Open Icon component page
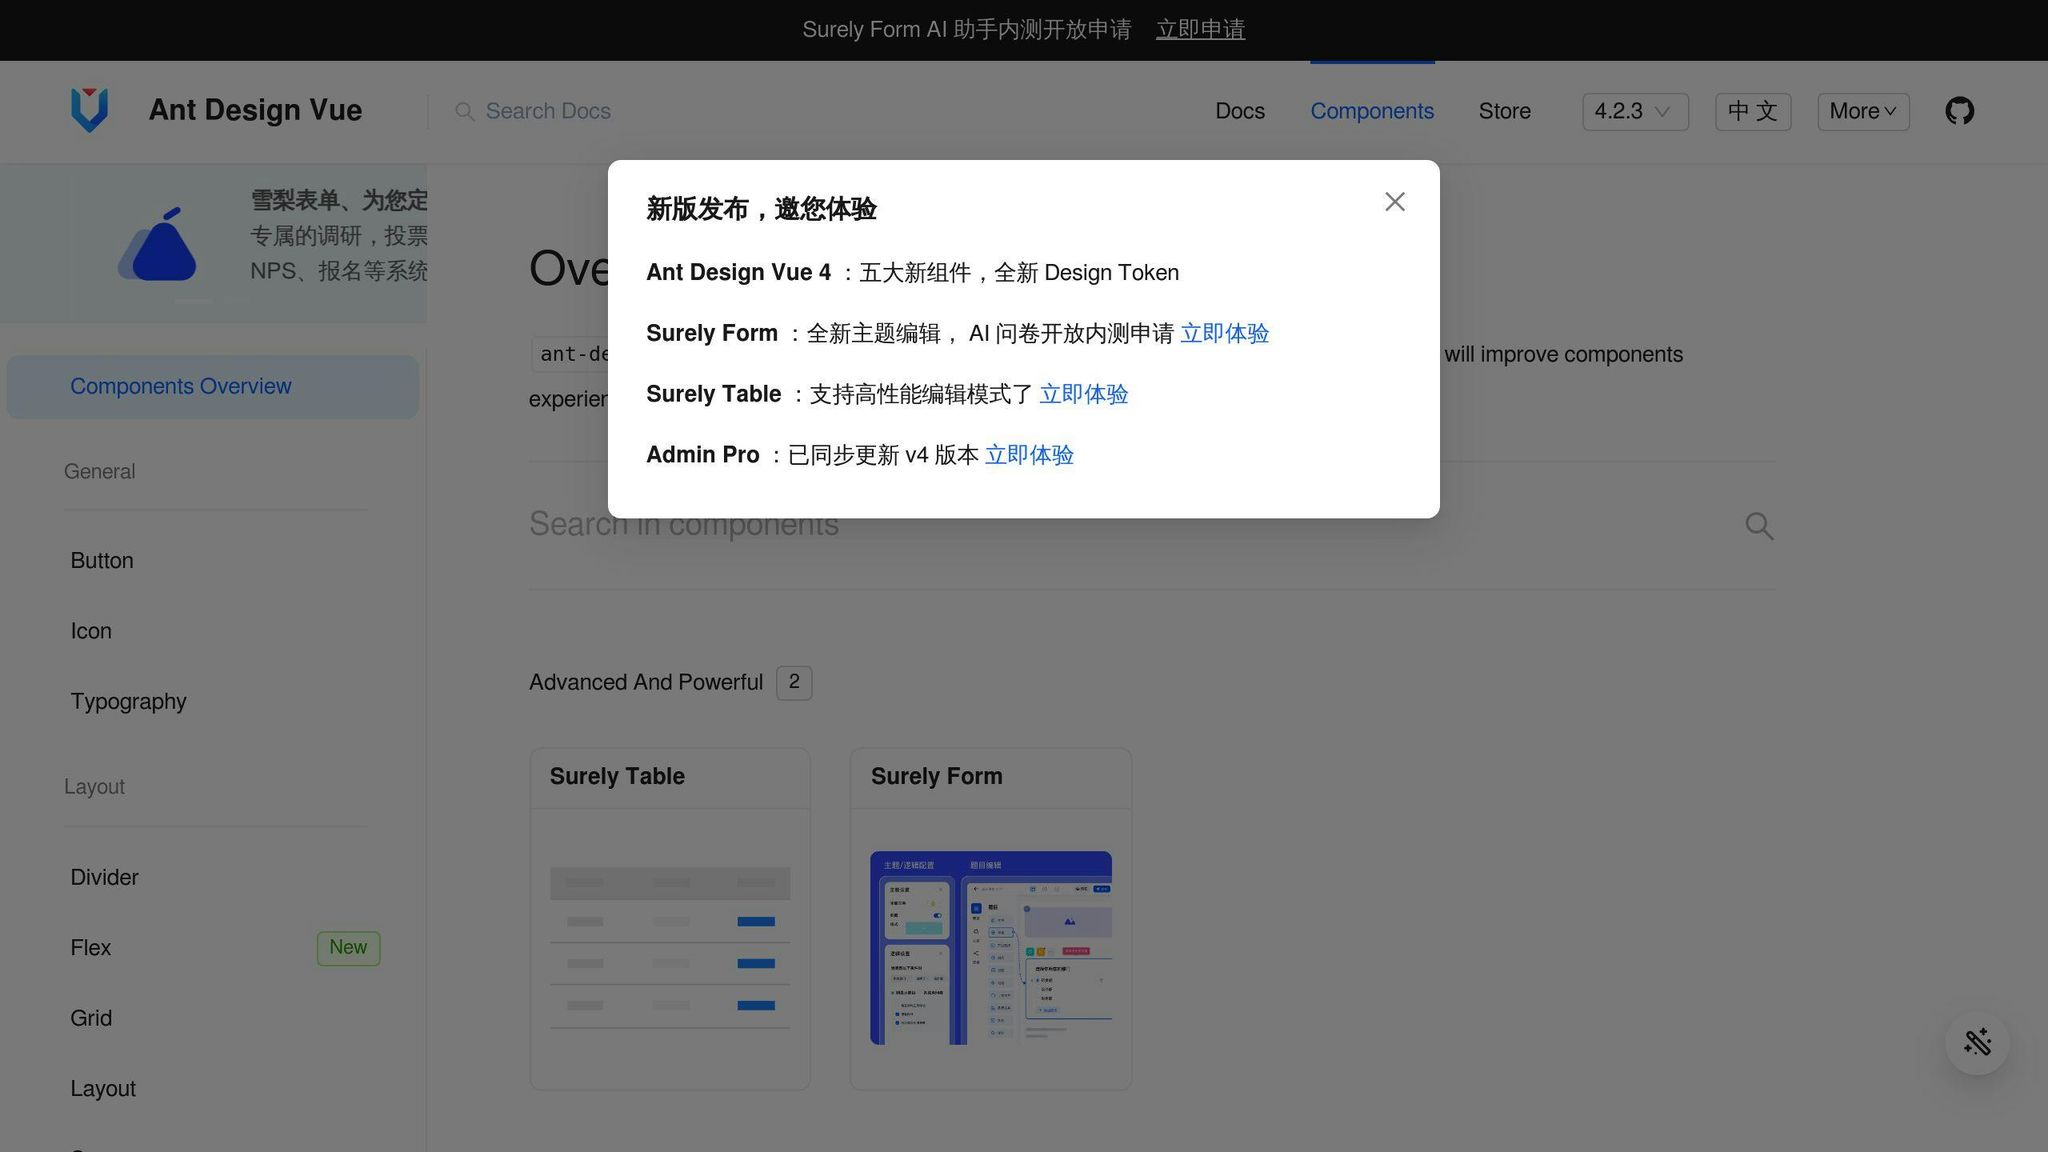The width and height of the screenshot is (2048, 1152). click(91, 631)
